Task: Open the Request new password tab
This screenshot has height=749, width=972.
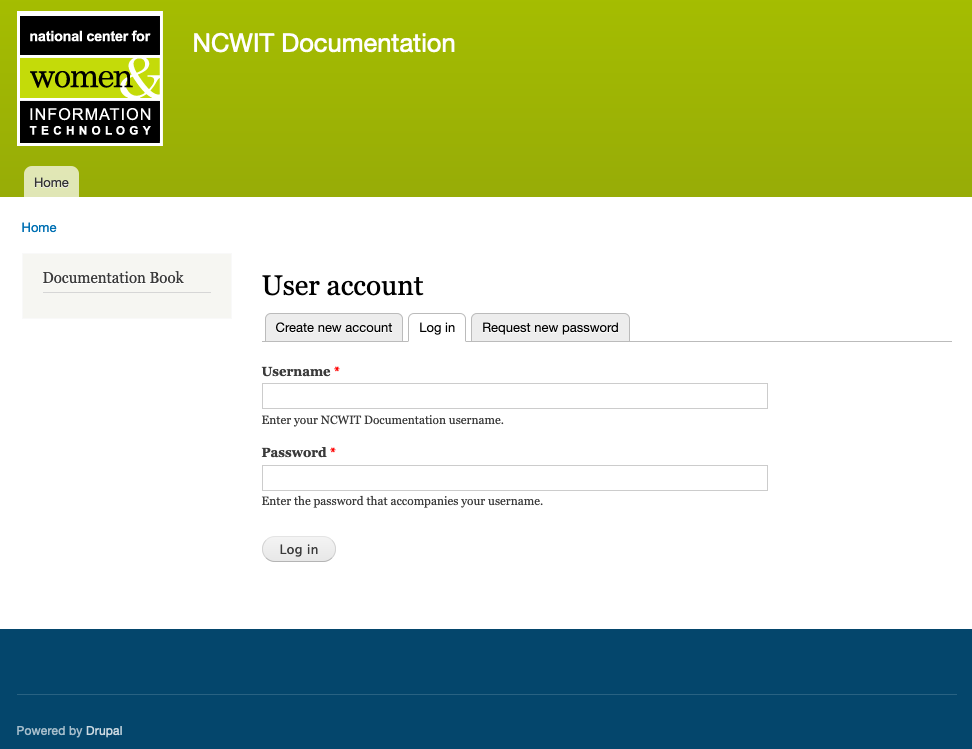Action: (550, 328)
